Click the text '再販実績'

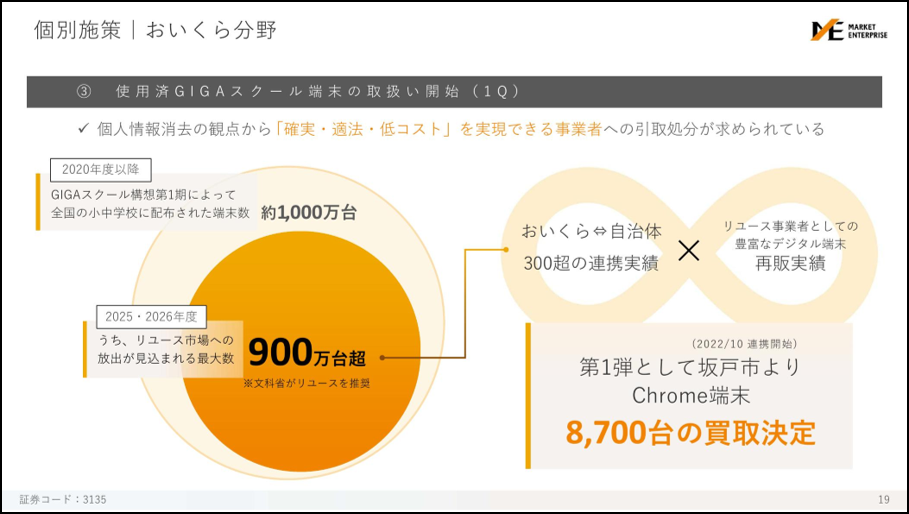pos(790,264)
